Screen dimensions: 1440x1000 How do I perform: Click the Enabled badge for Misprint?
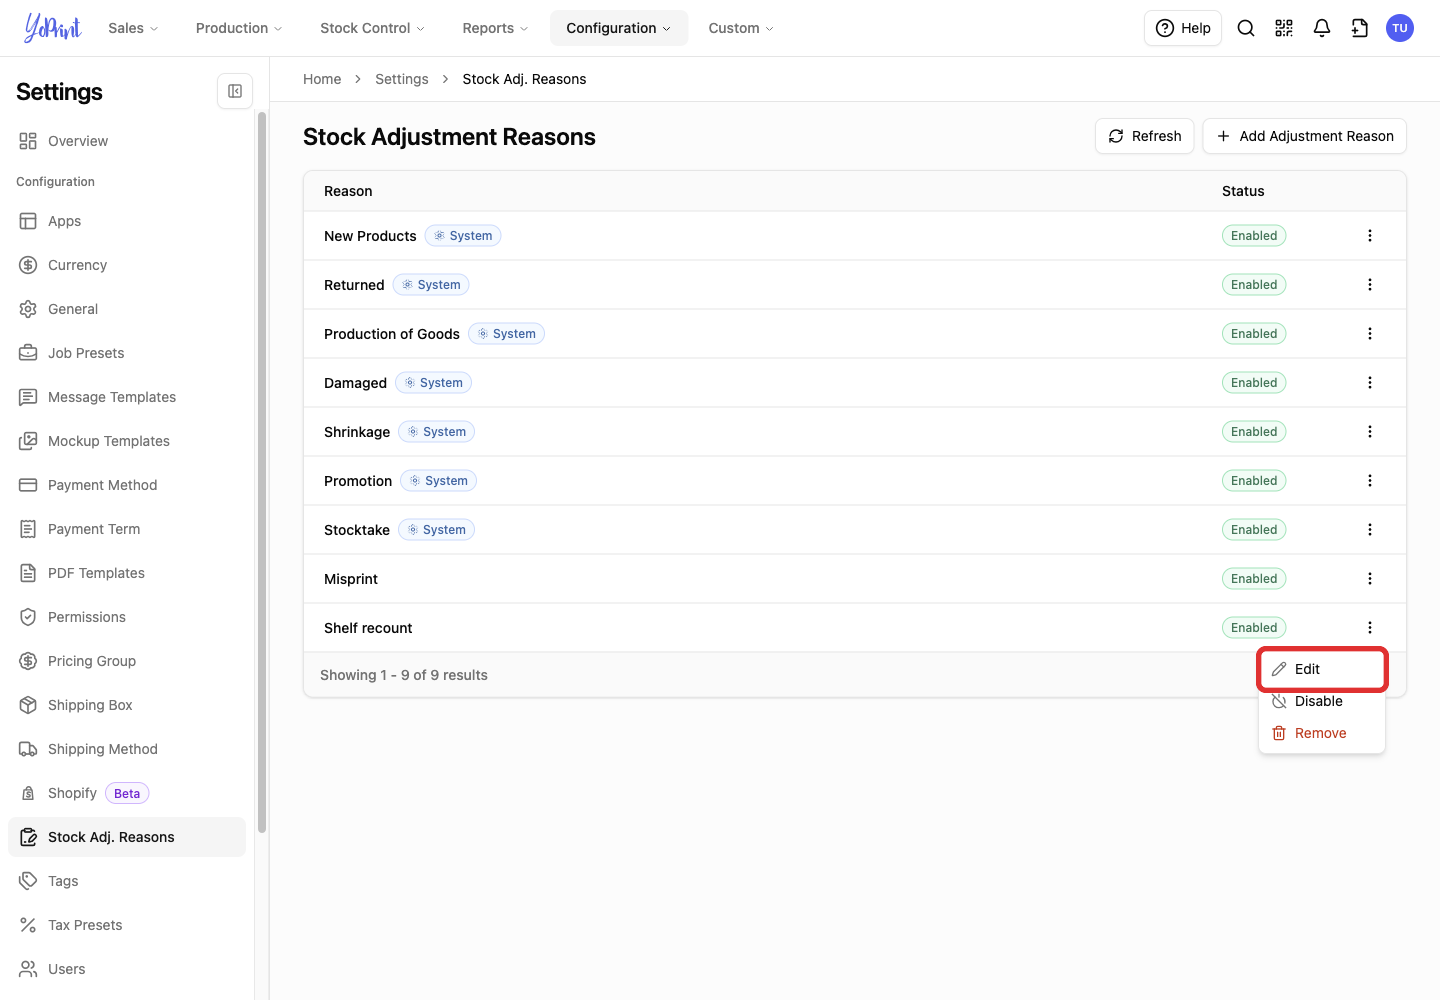[1254, 579]
